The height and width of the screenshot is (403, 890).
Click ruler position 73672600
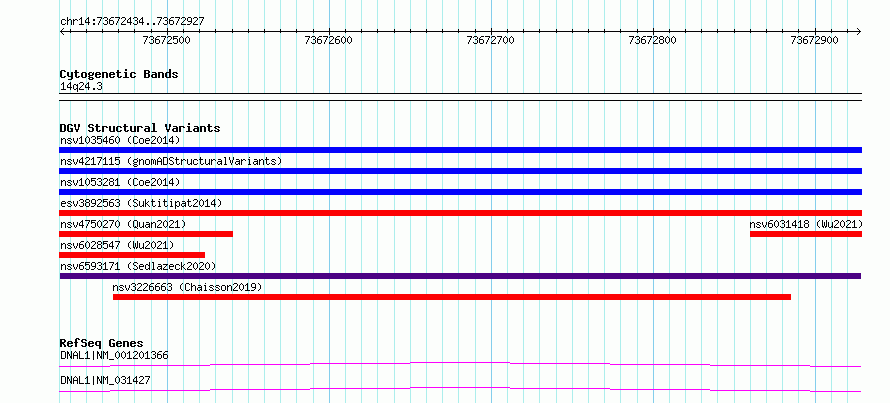pos(329,40)
